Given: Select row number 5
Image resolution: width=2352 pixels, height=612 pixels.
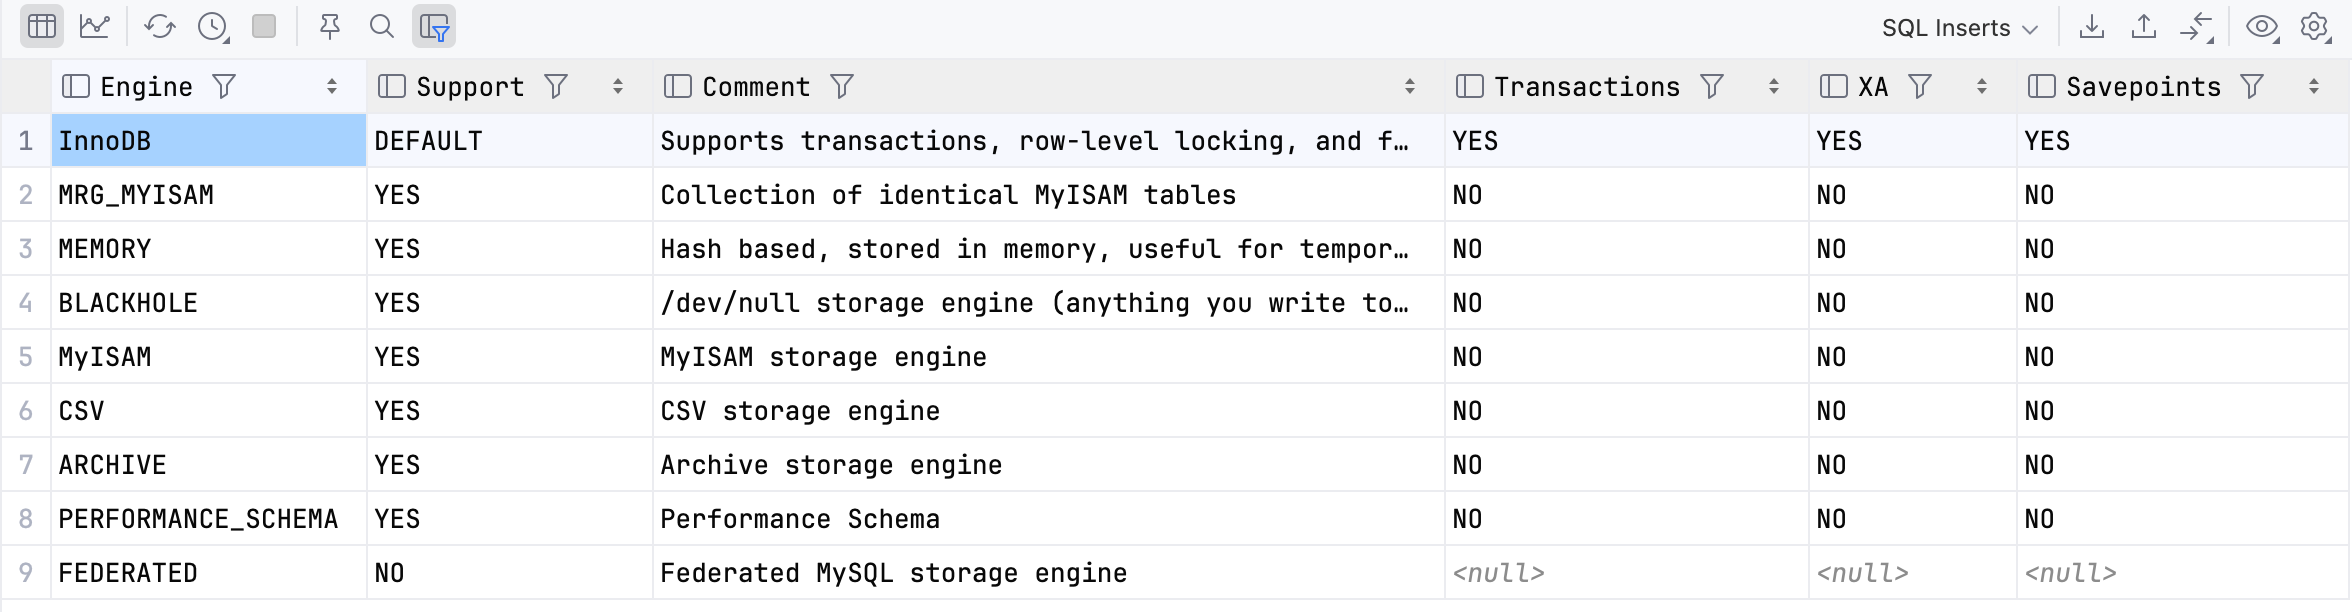Looking at the screenshot, I should pos(26,357).
